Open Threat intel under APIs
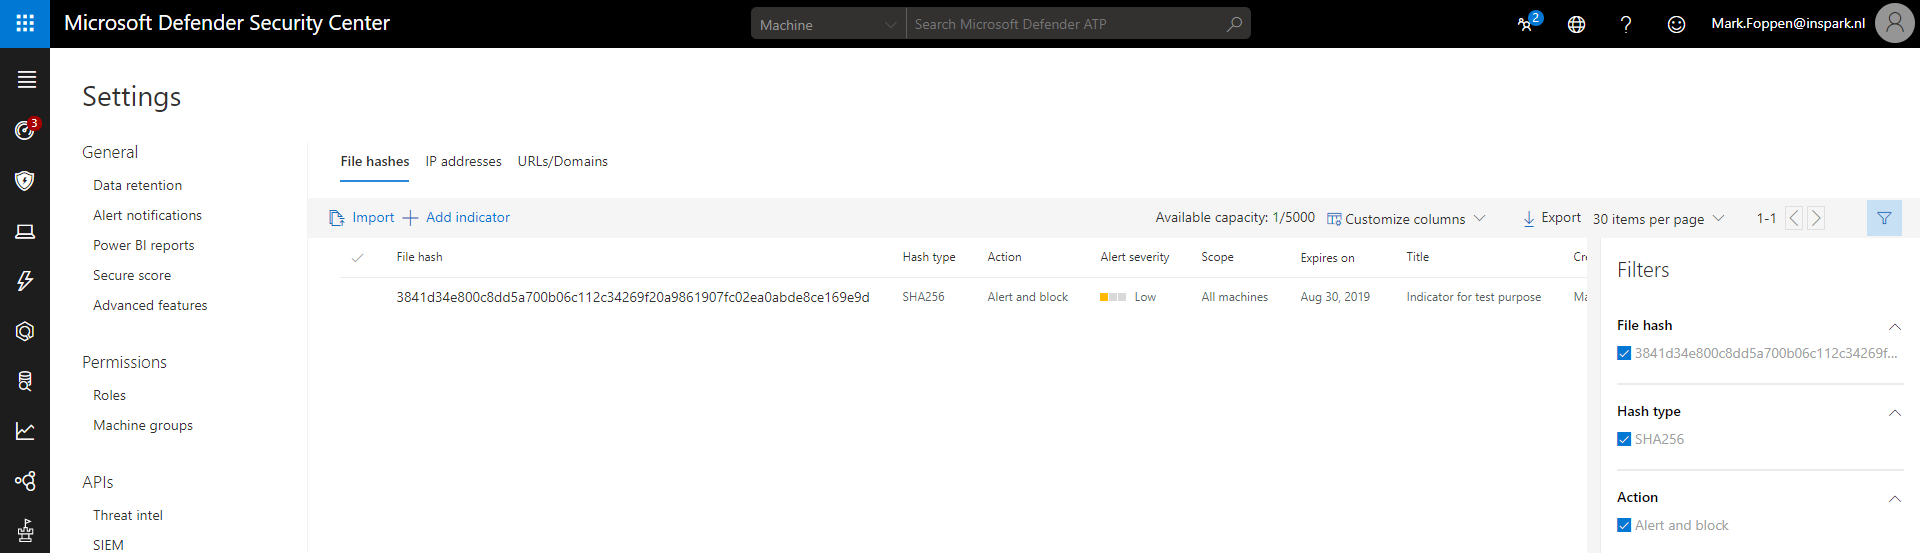 (128, 515)
